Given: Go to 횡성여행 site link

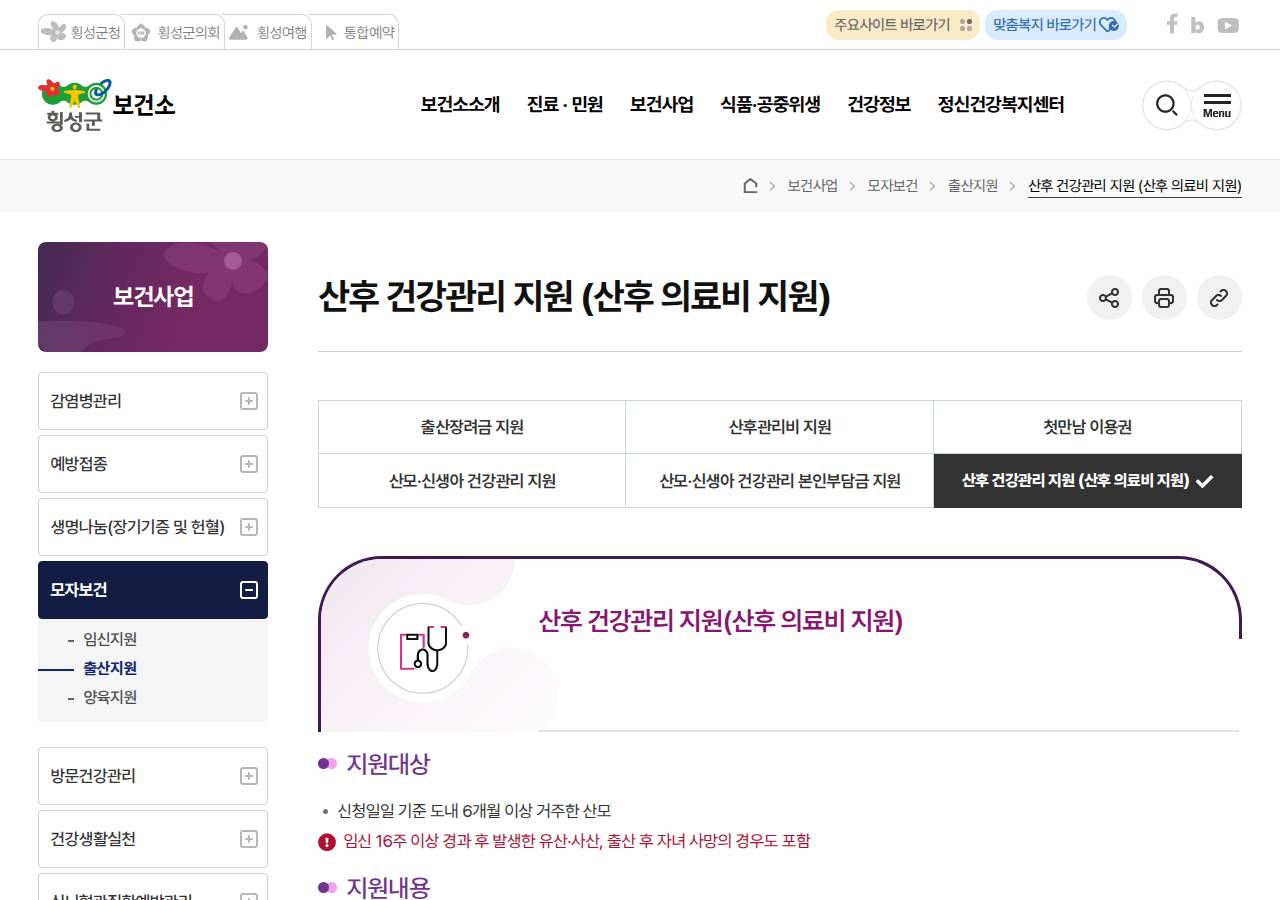Looking at the screenshot, I should [x=267, y=32].
